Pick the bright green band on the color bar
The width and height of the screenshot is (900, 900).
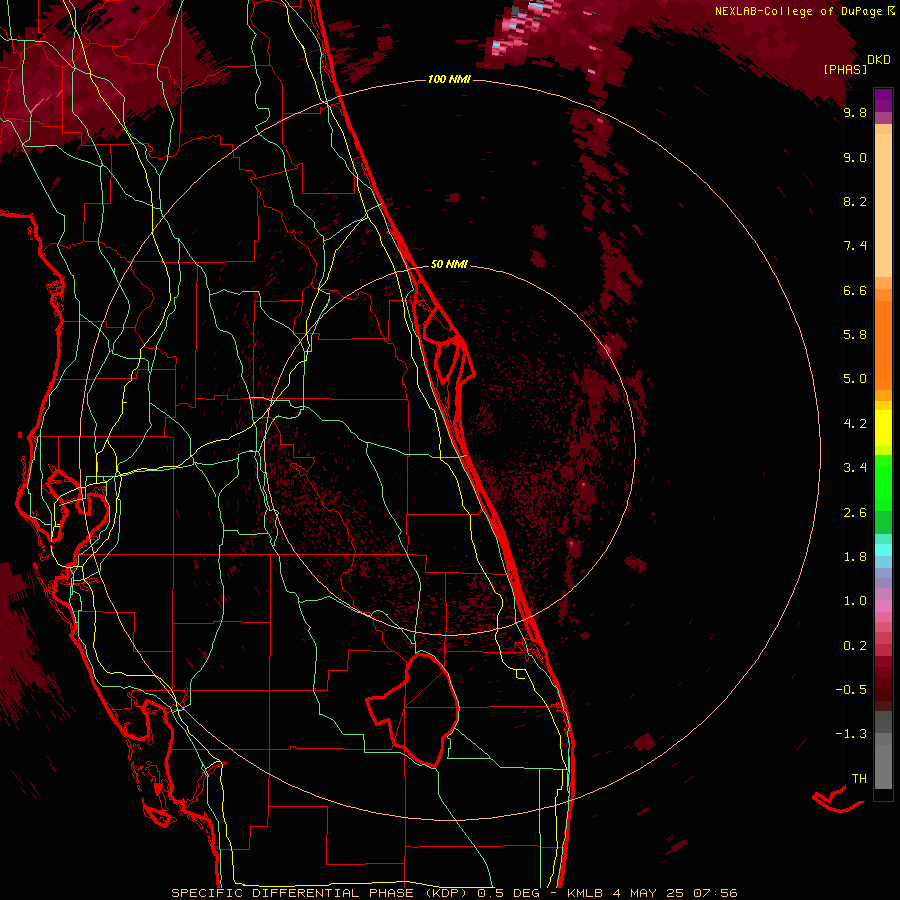[883, 482]
